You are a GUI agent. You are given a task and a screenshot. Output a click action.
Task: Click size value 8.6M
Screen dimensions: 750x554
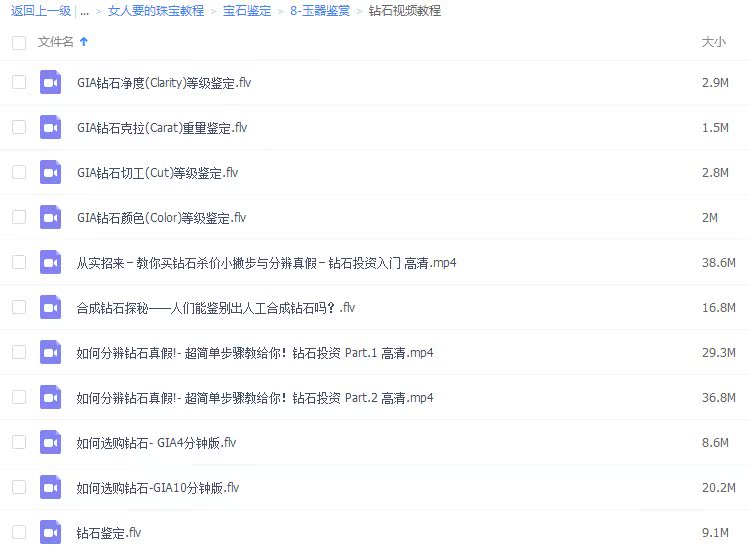[715, 443]
